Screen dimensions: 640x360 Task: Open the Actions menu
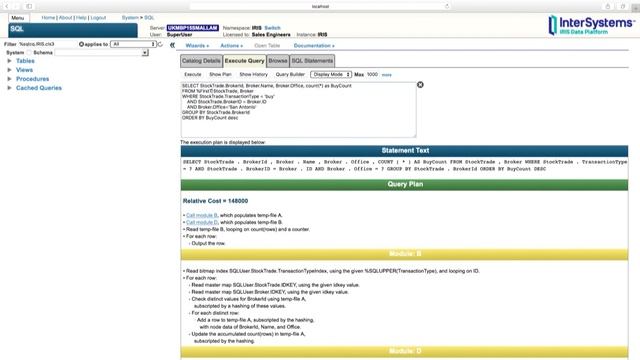(231, 46)
